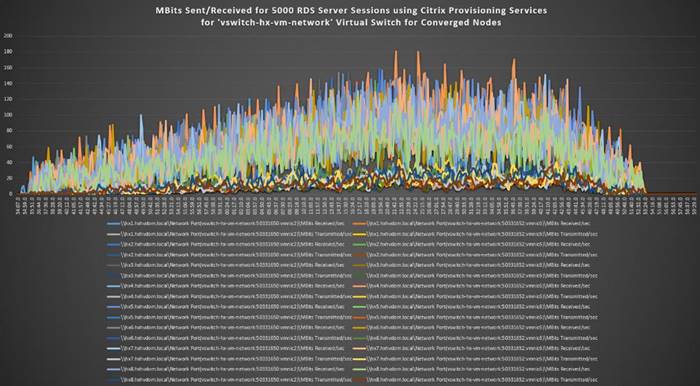Image resolution: width=700 pixels, height=386 pixels.
Task: Click the y-axis label 100
Action: [8, 115]
